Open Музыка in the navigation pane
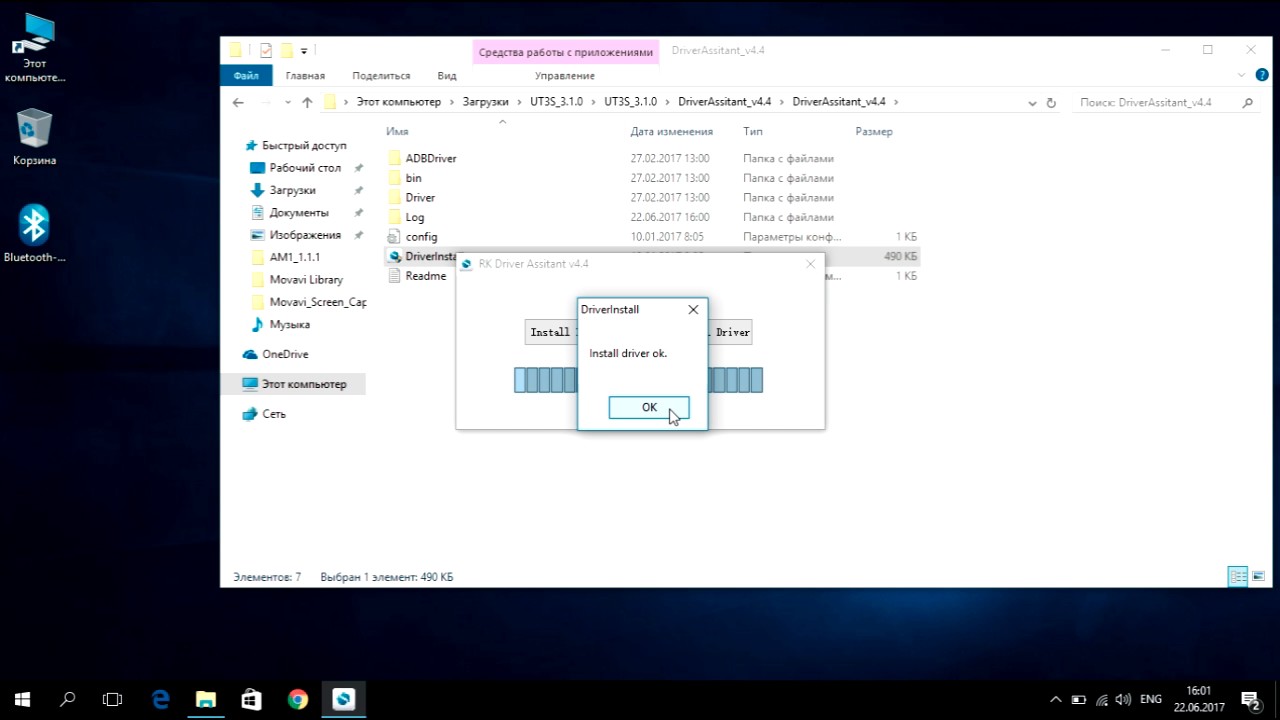 [x=289, y=325]
